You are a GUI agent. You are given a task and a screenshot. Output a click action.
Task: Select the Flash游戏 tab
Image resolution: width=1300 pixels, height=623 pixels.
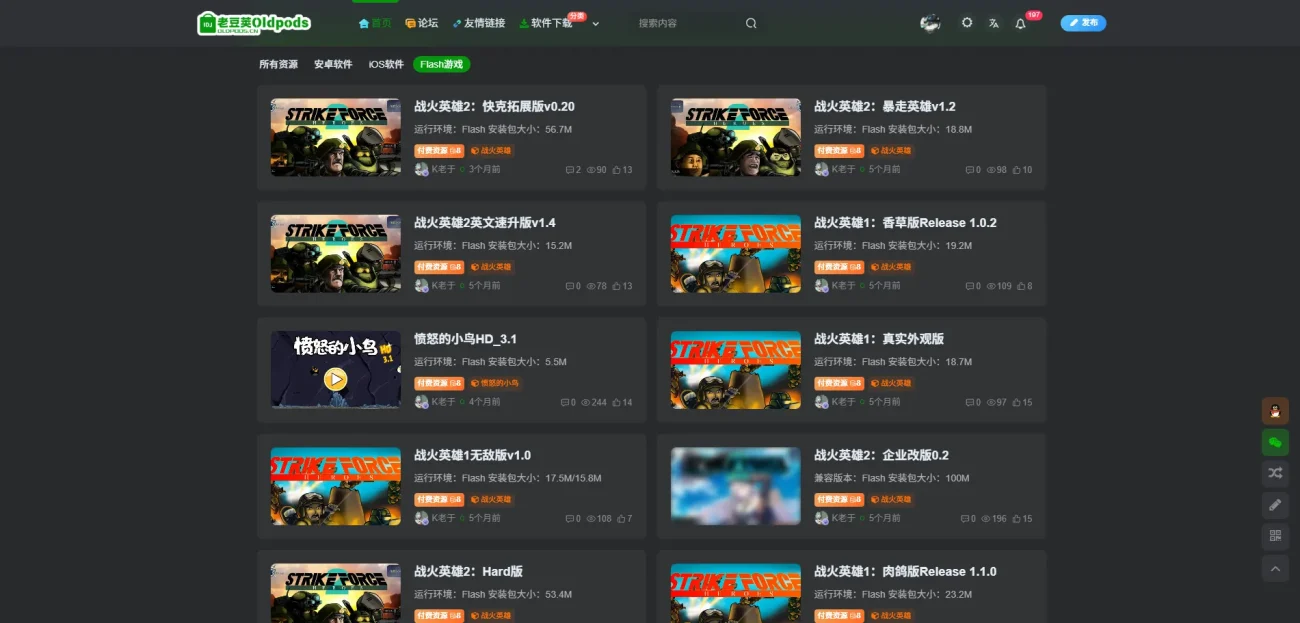tap(441, 64)
